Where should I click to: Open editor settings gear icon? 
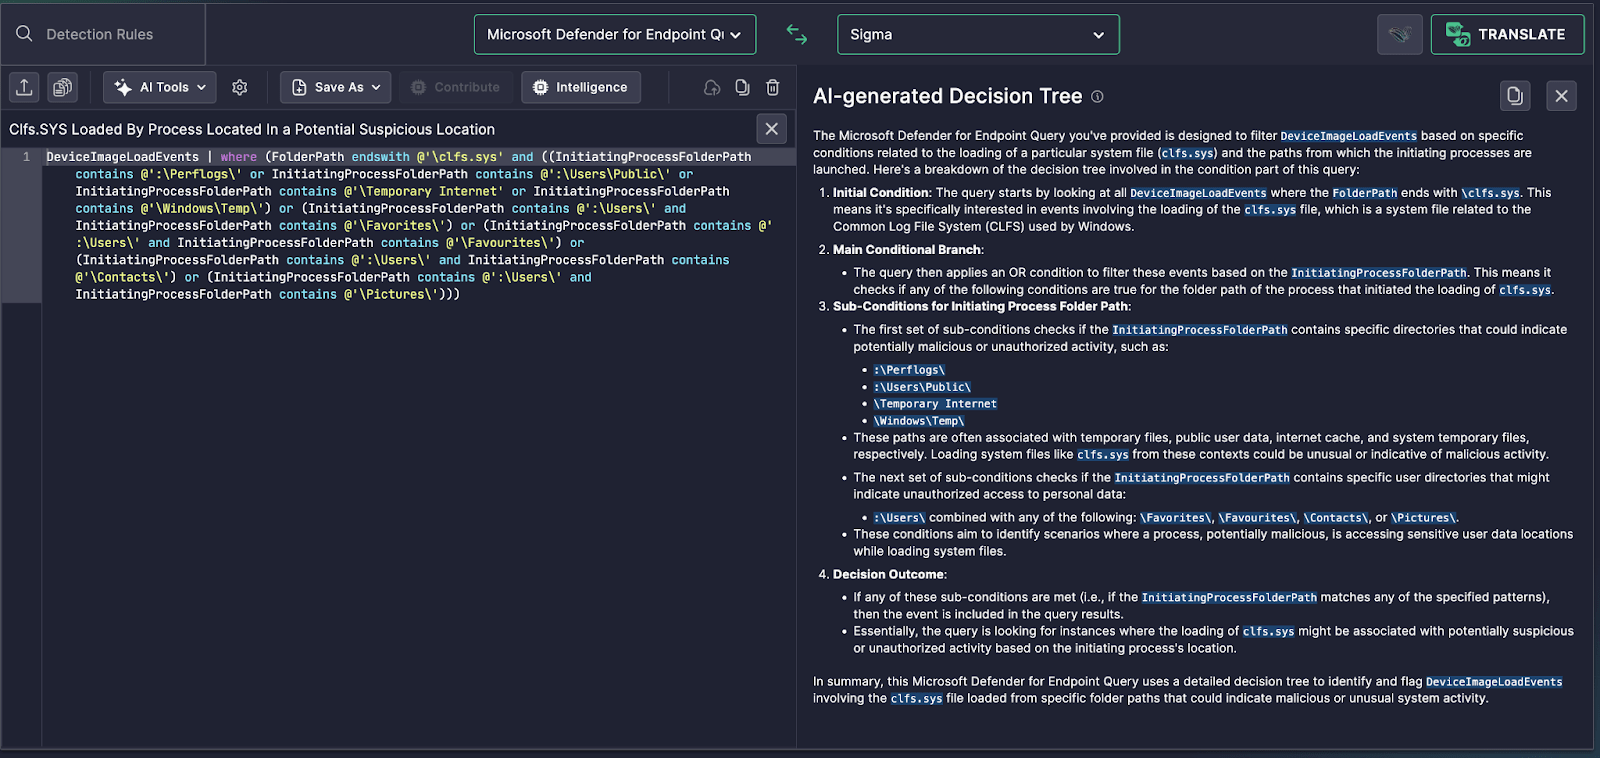(x=240, y=87)
